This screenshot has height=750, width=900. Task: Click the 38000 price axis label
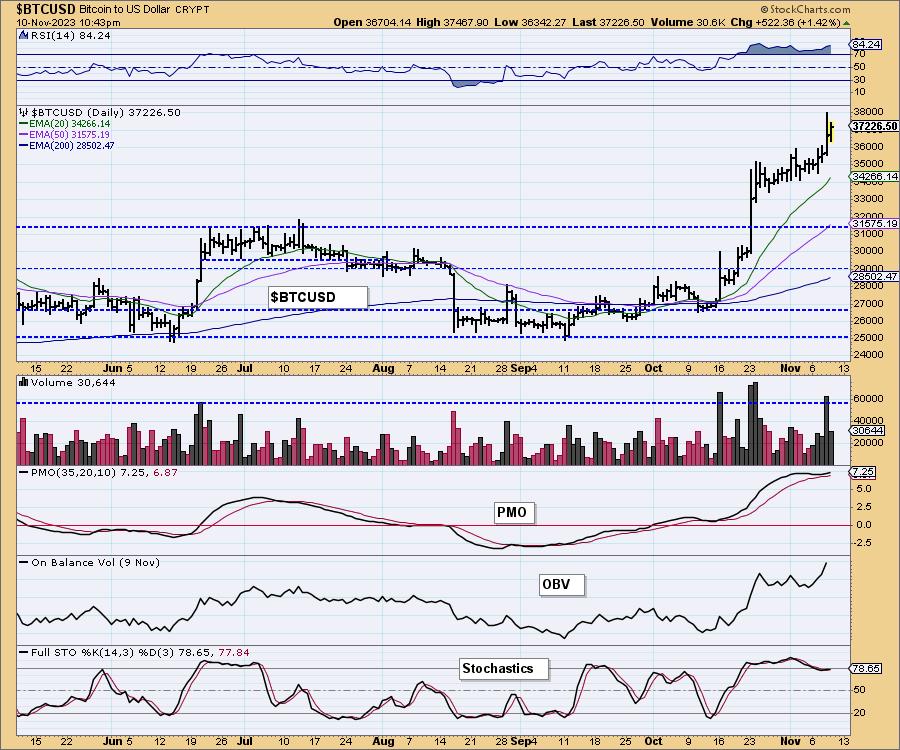pos(867,111)
